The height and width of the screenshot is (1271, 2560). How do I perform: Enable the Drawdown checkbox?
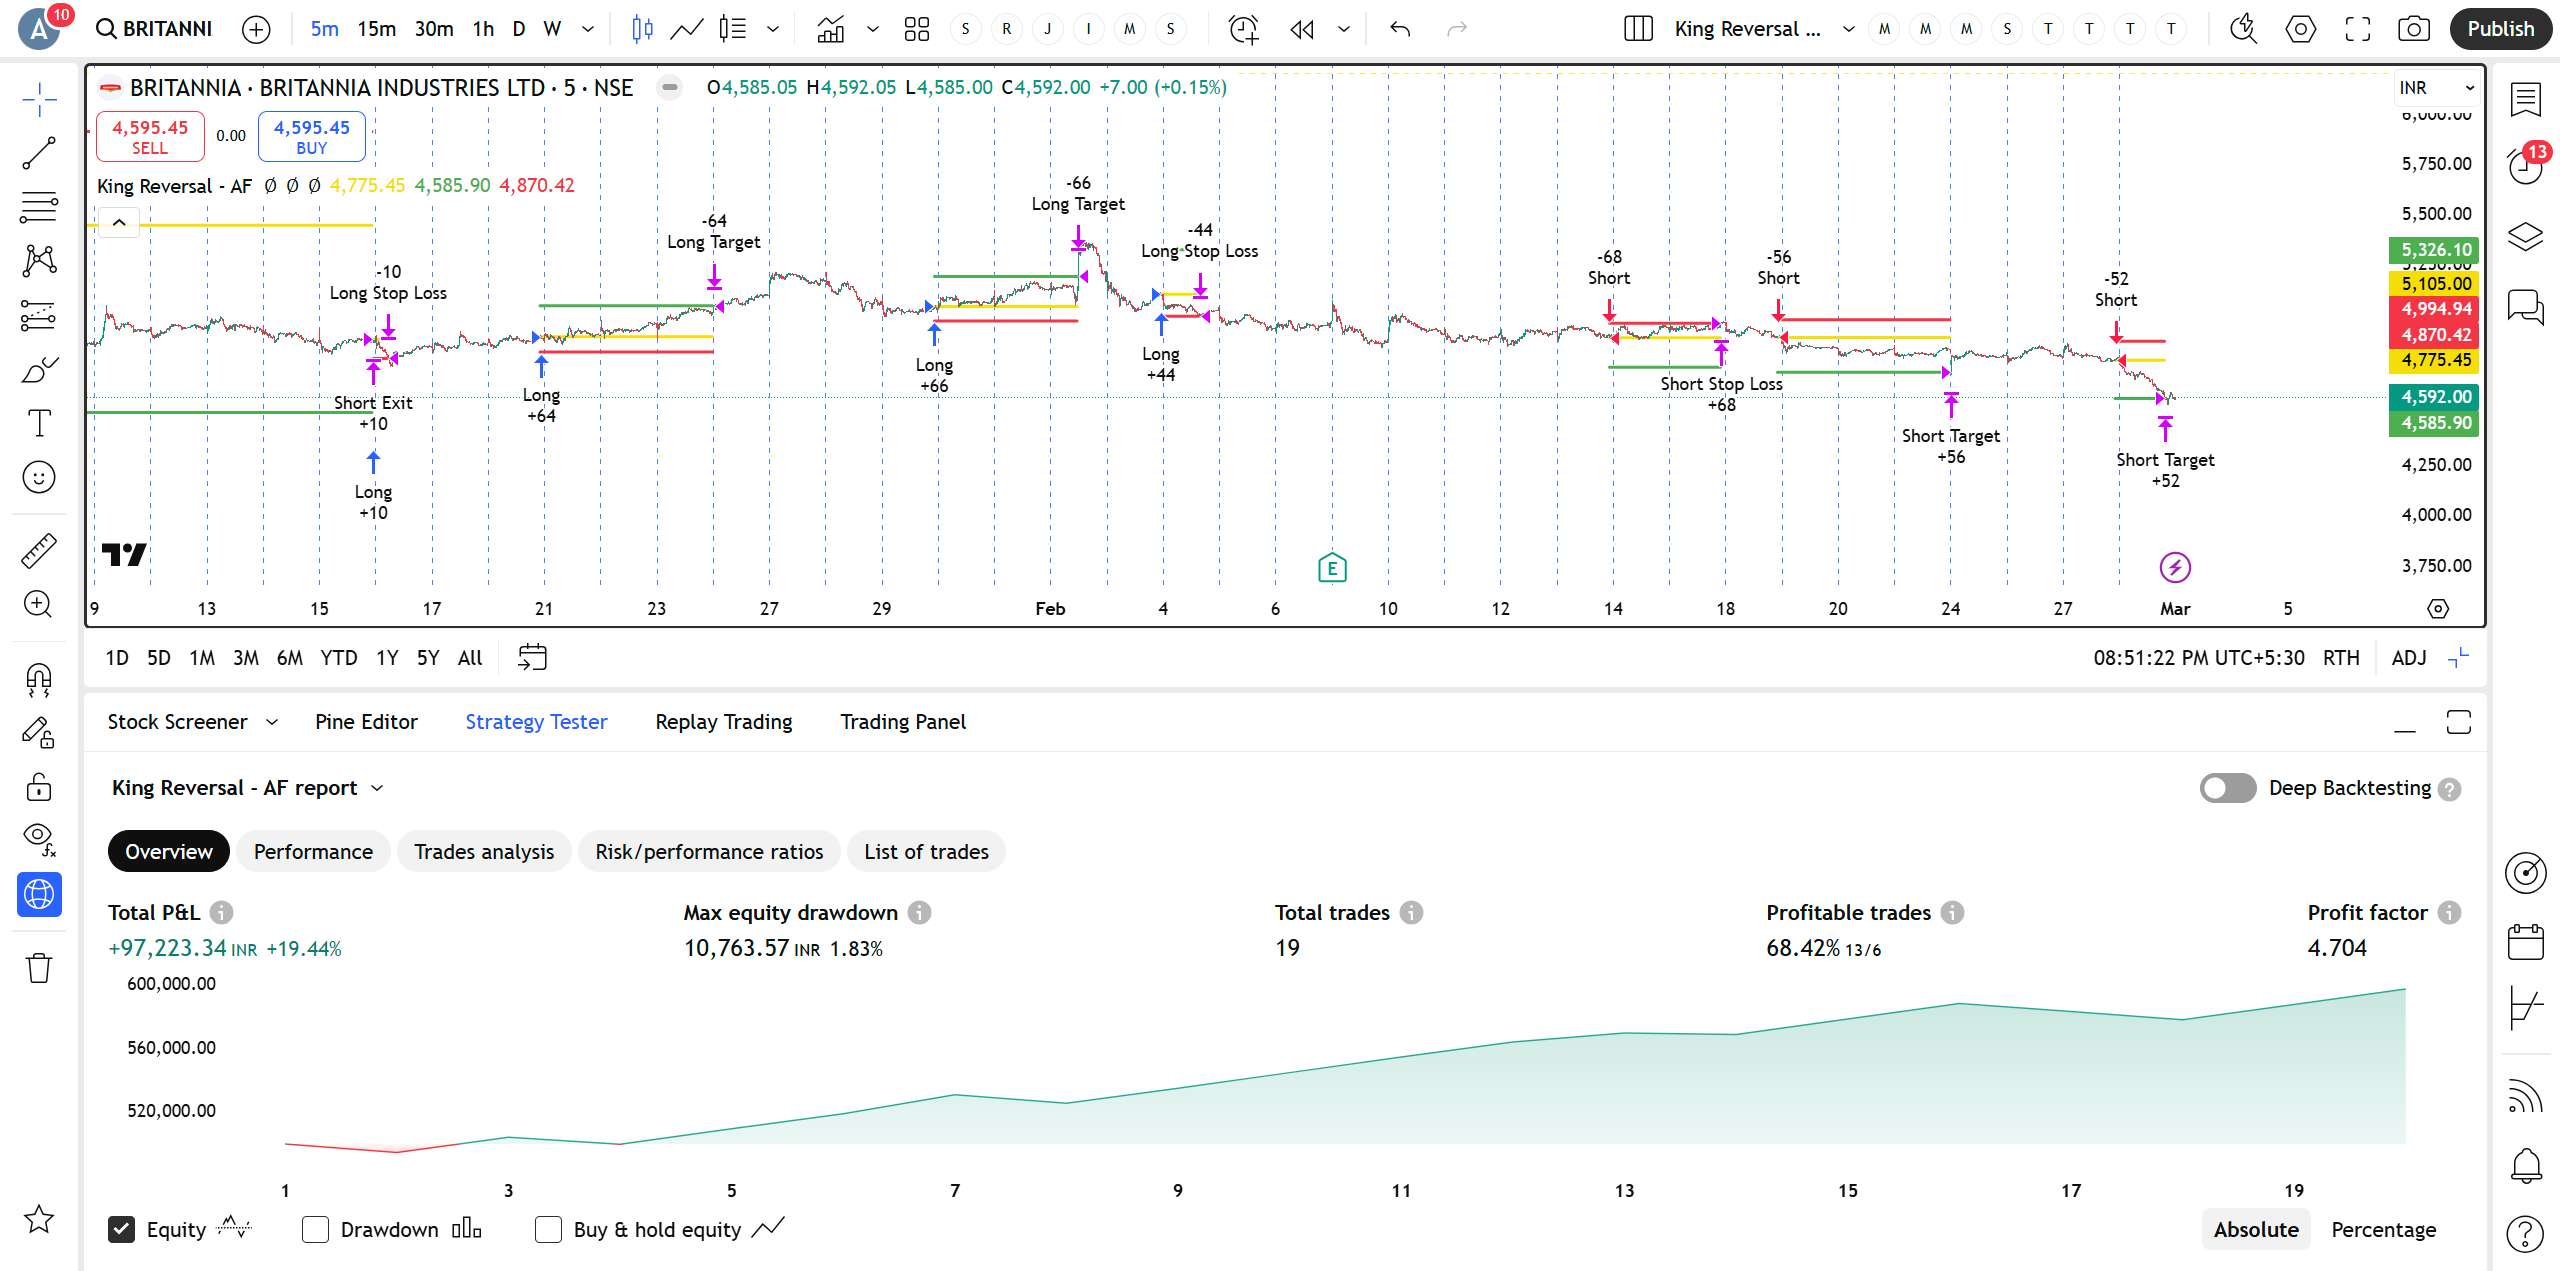click(315, 1229)
